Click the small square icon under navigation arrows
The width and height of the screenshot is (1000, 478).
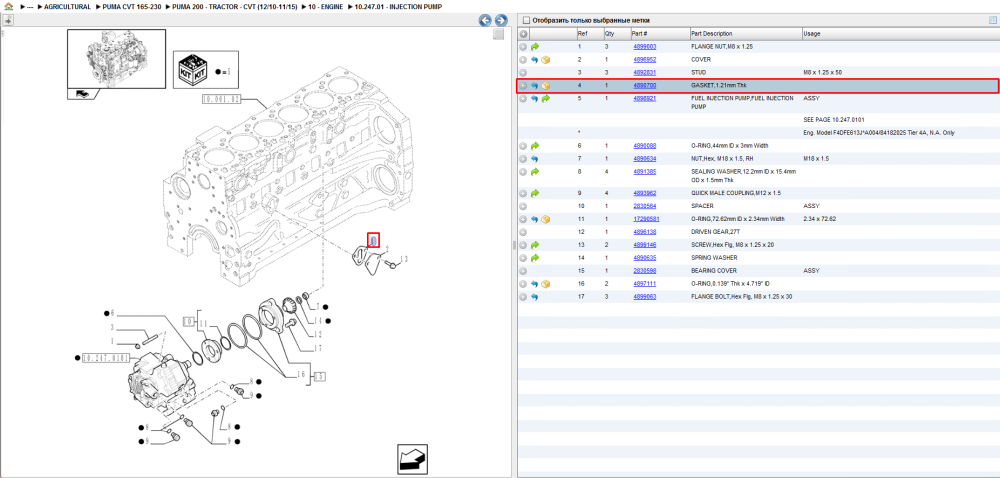point(499,34)
